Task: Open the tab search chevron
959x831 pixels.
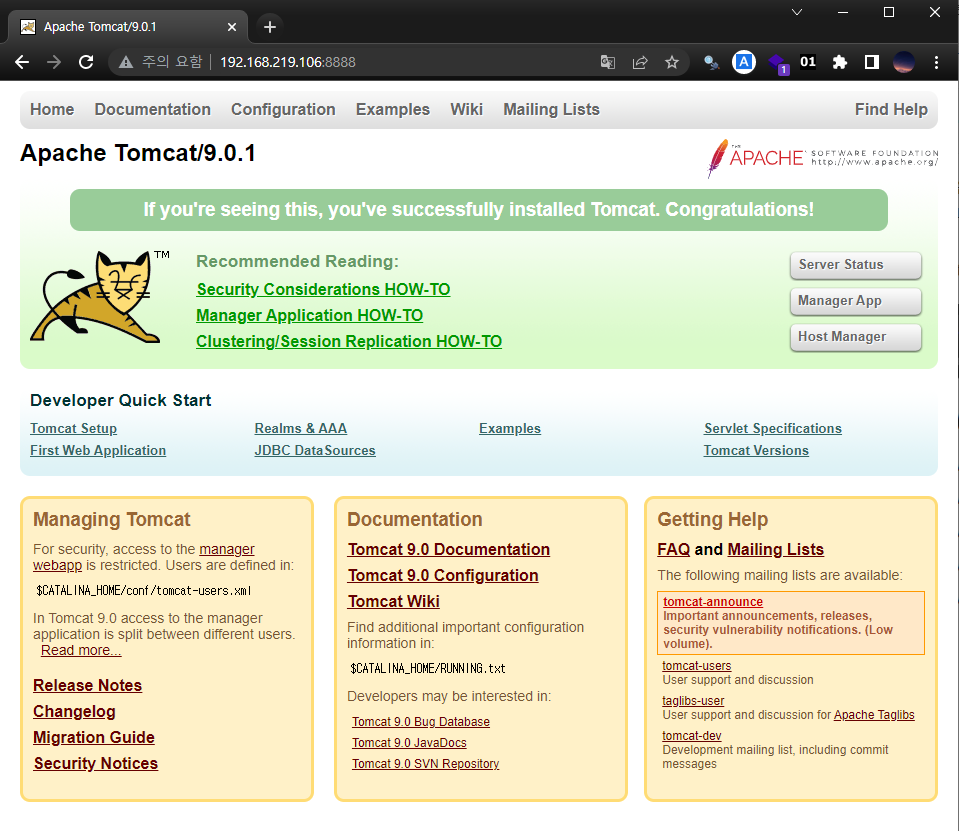Action: point(796,12)
